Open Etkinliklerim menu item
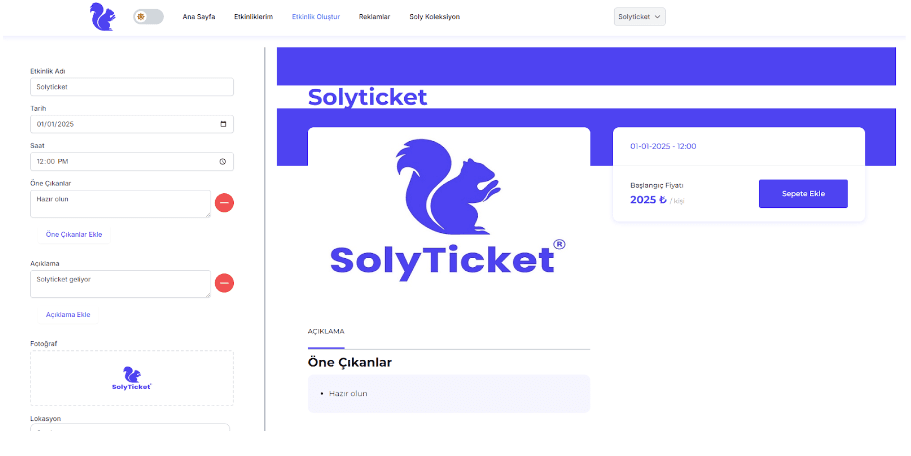The image size is (911, 456). point(253,17)
